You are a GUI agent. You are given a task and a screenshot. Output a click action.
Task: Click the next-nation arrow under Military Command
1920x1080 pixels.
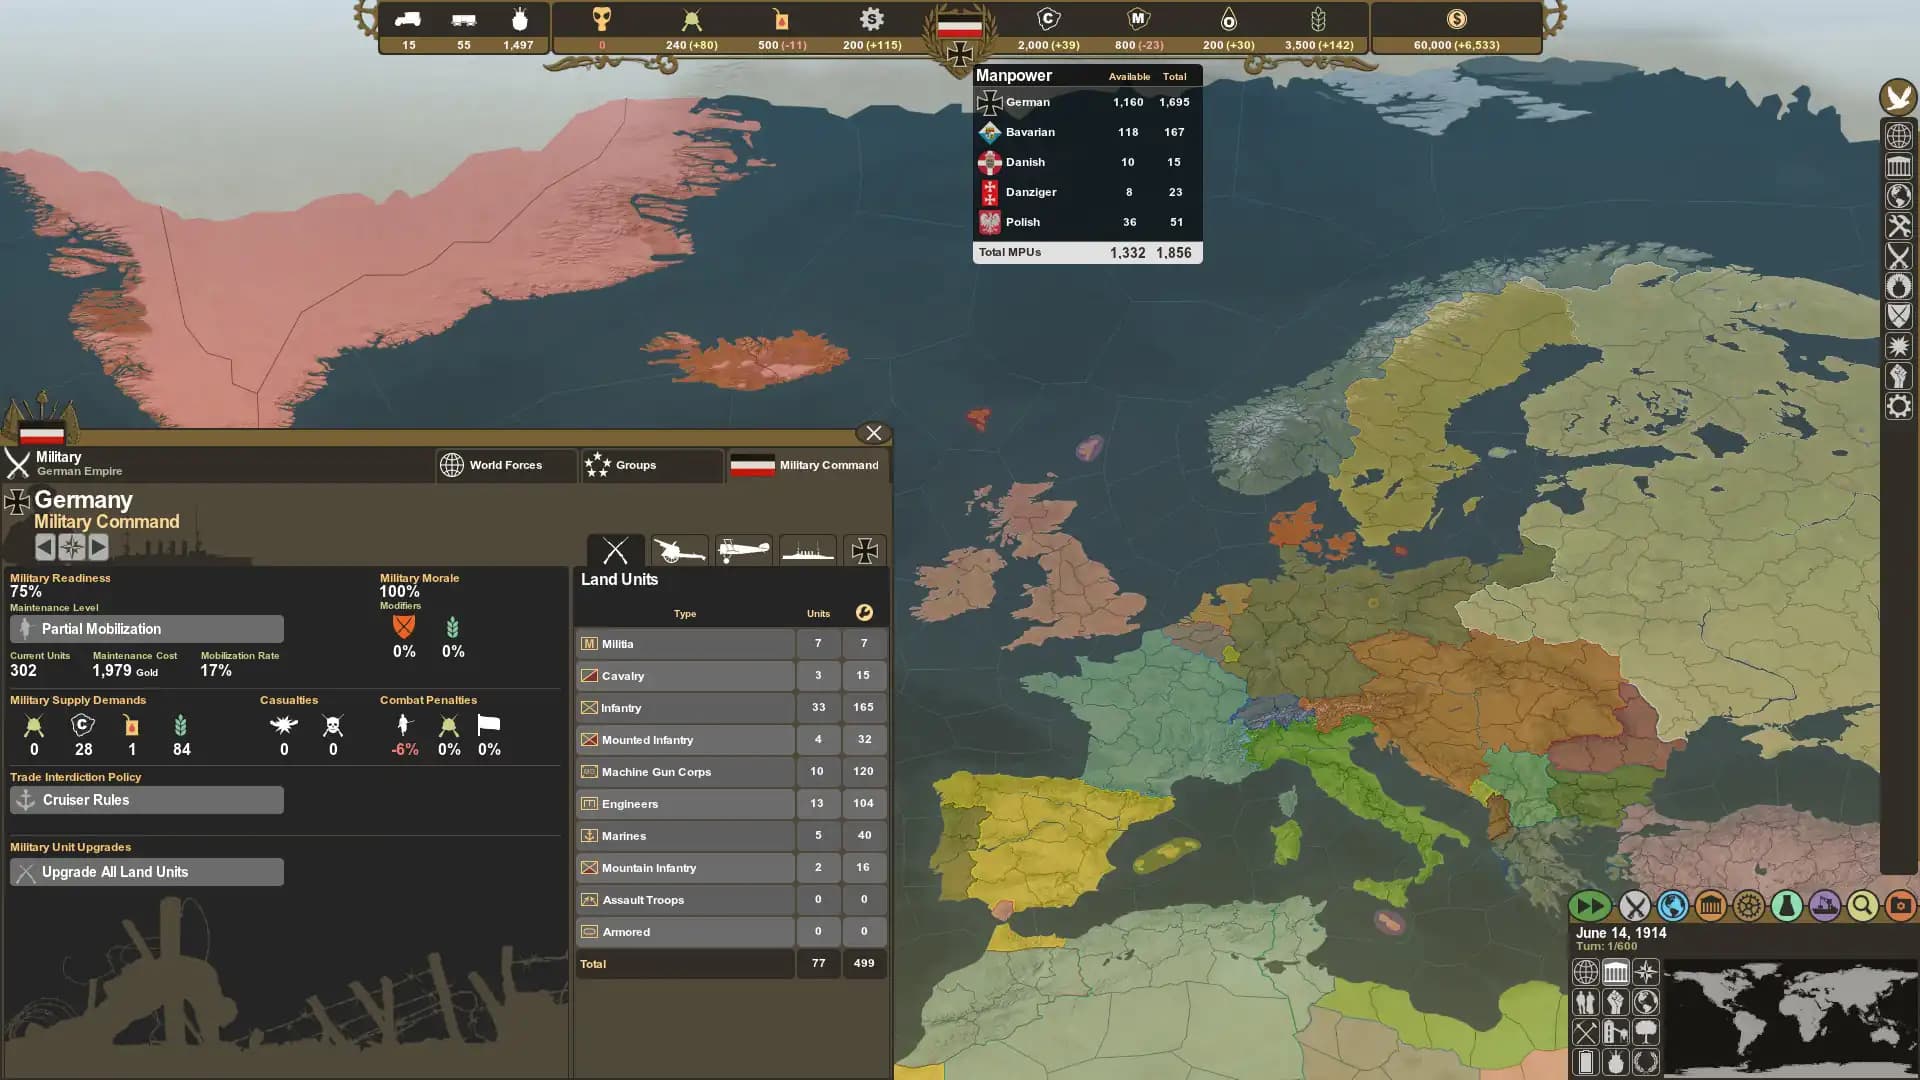pos(98,547)
